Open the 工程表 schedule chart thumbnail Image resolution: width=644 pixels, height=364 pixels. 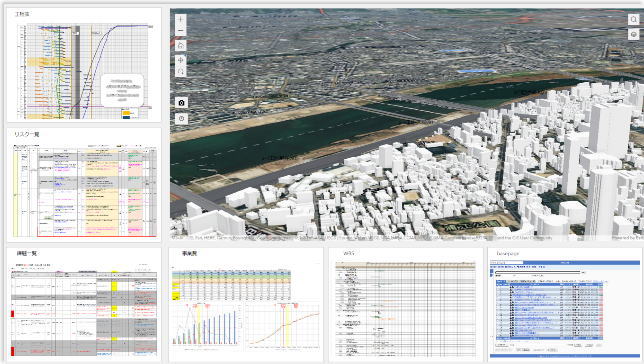tap(84, 72)
